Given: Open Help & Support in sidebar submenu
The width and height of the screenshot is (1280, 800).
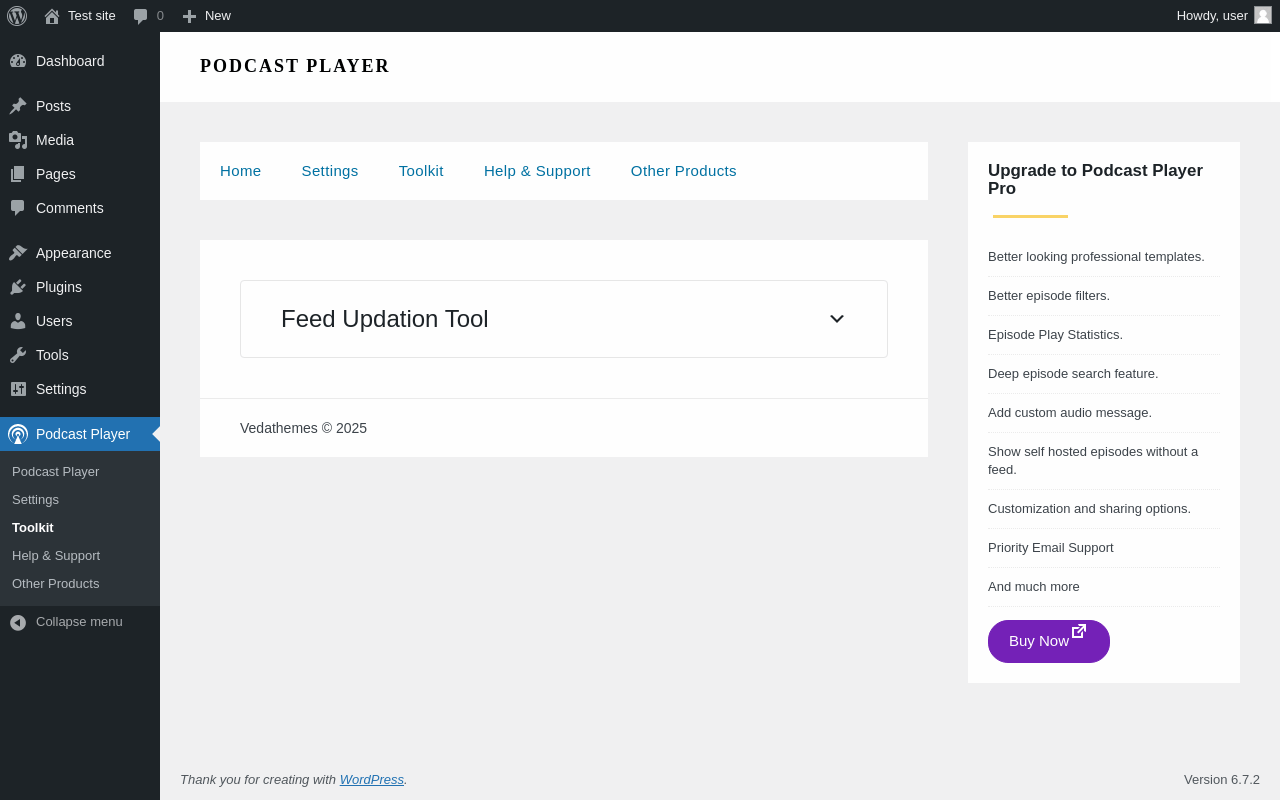Looking at the screenshot, I should [56, 556].
